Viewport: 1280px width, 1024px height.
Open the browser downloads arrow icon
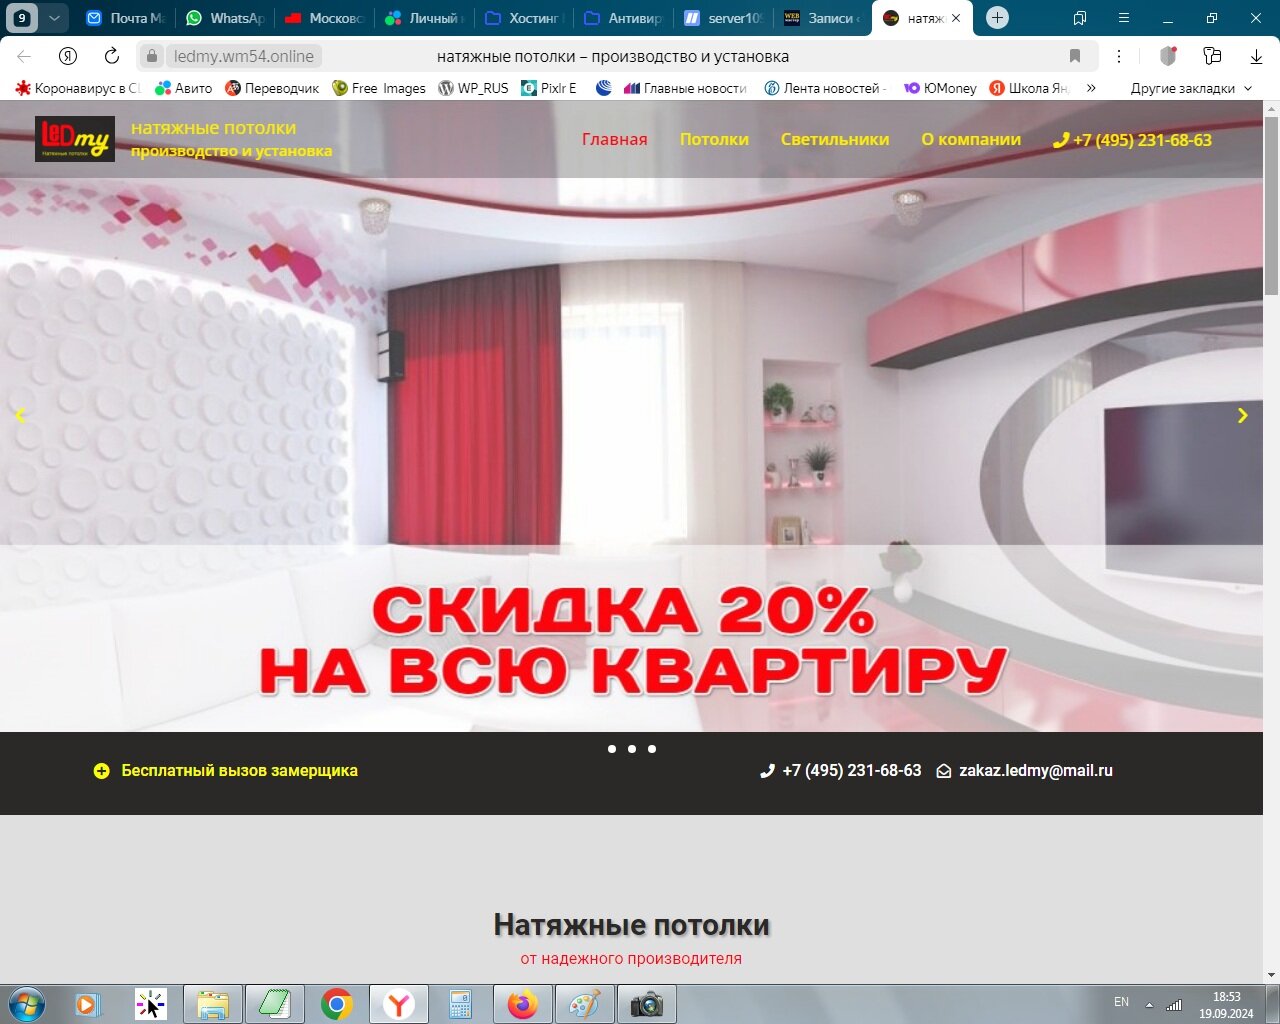pyautogui.click(x=1256, y=56)
